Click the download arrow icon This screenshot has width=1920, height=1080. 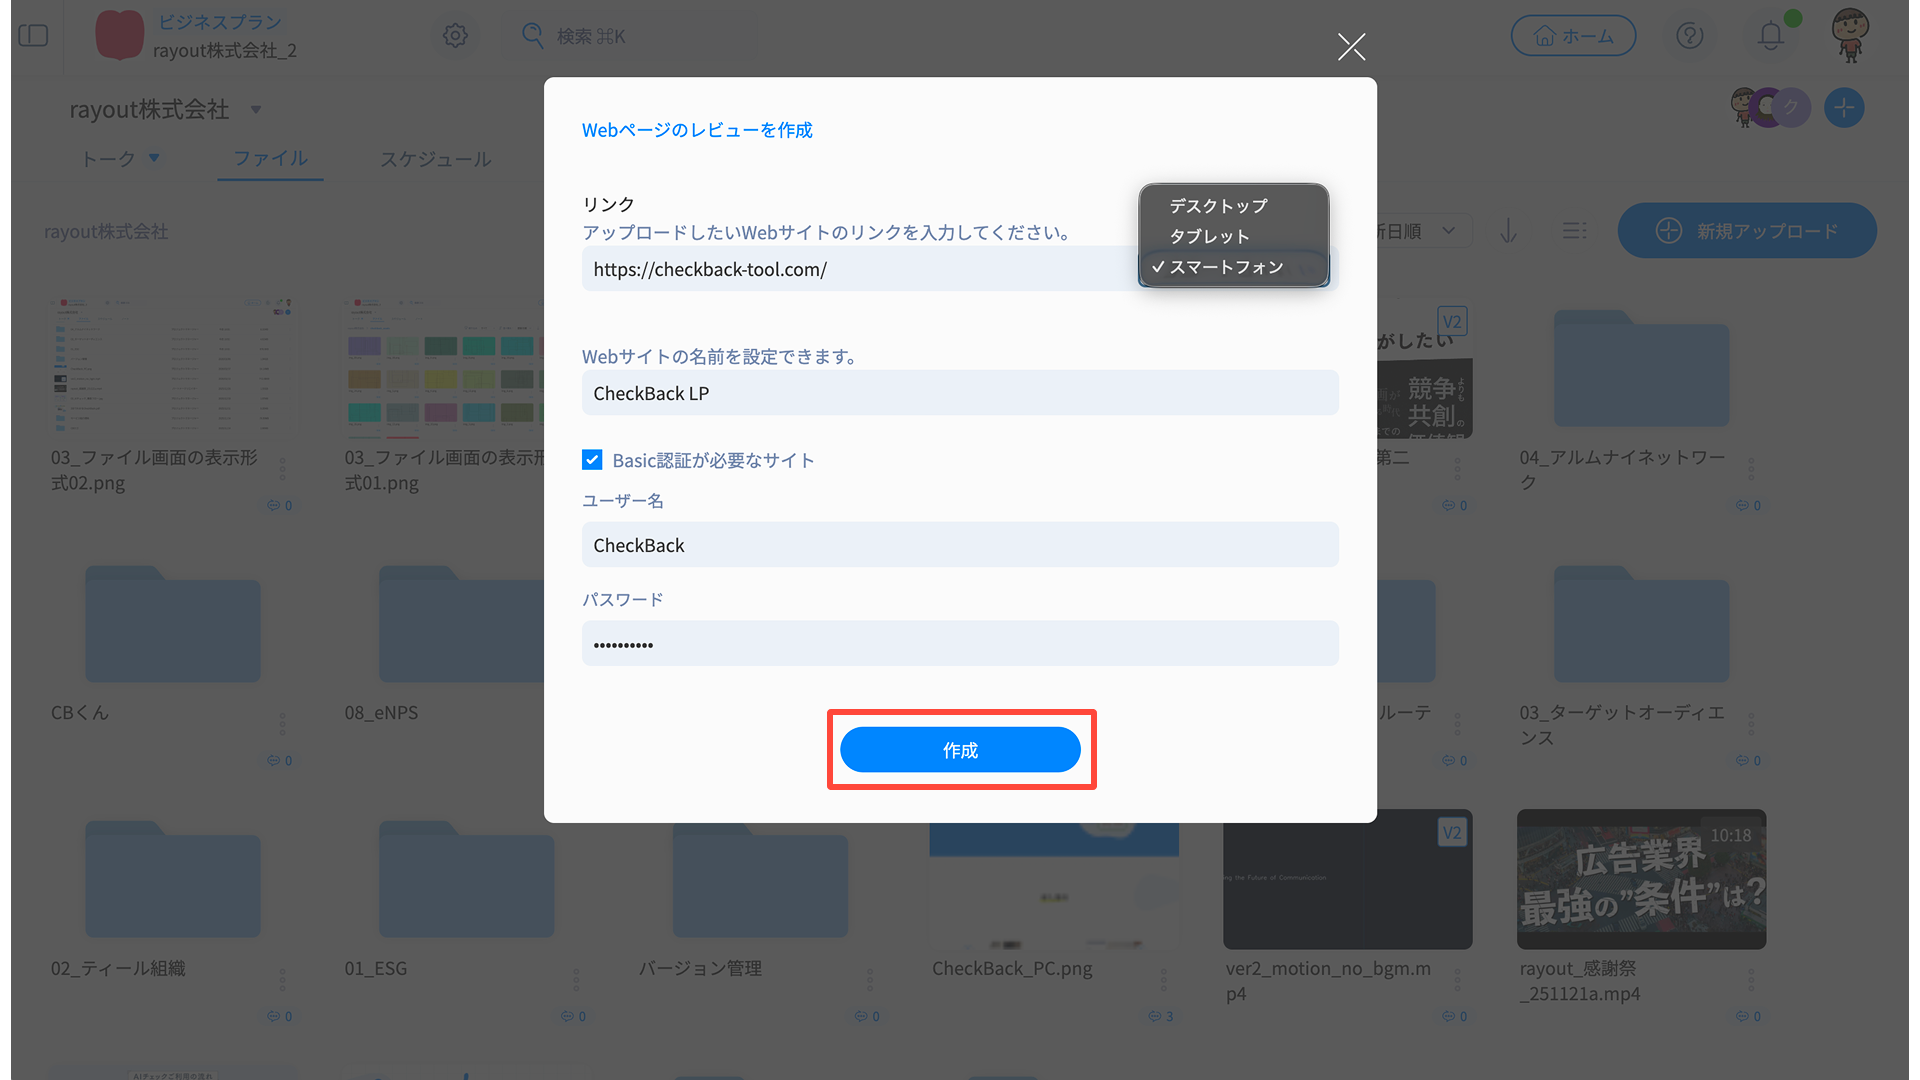pos(1508,232)
